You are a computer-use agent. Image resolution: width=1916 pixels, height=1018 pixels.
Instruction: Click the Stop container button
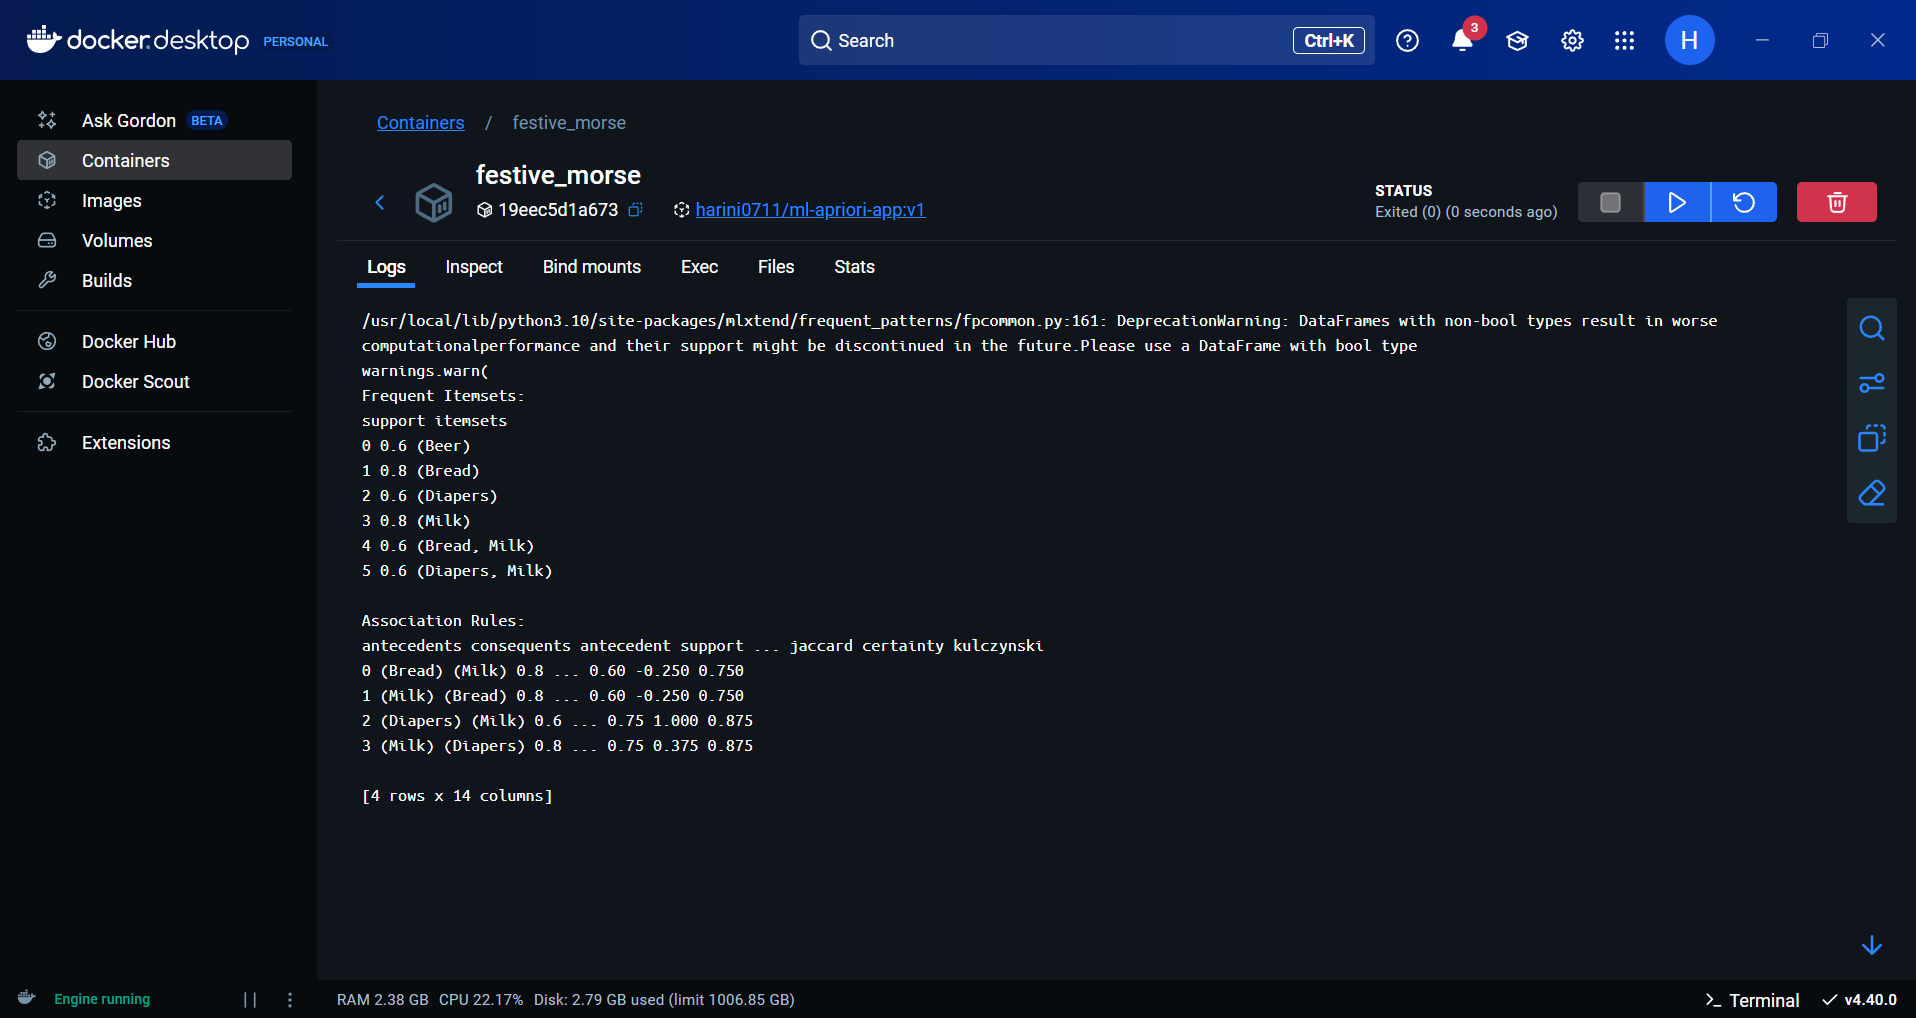[1610, 202]
